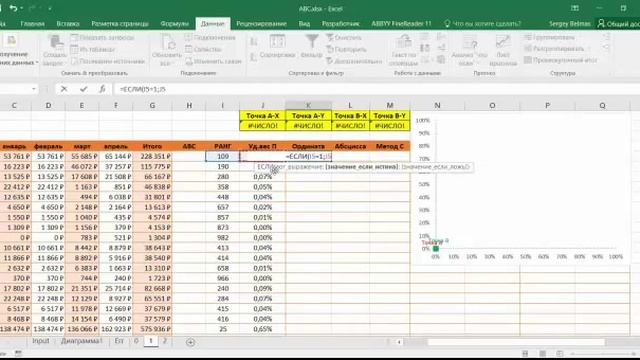Click the Normal view icon in status bar

coord(525,353)
